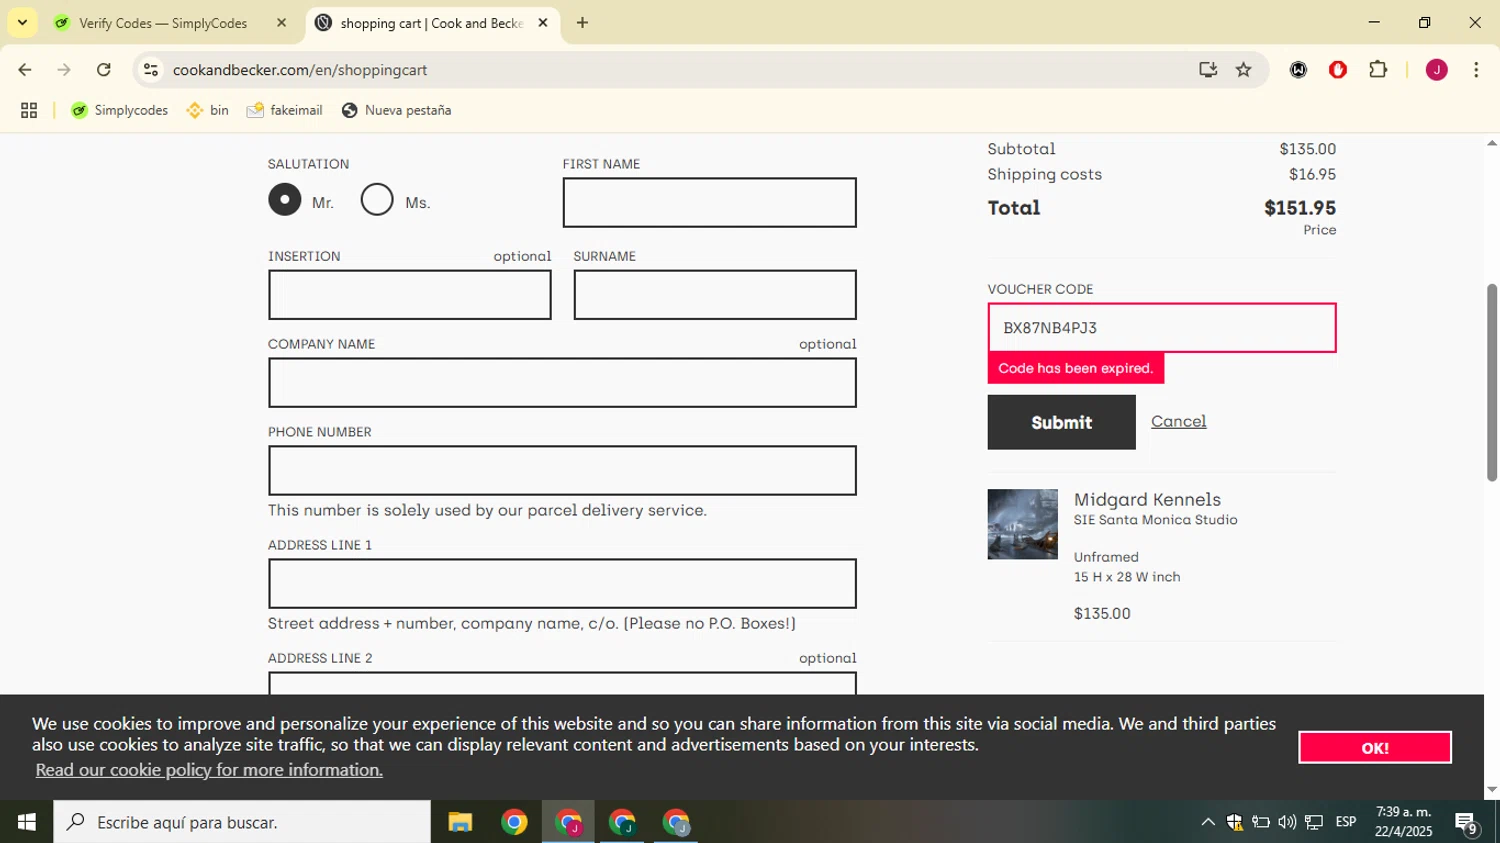Image resolution: width=1500 pixels, height=843 pixels.
Task: Bookmark this page with the star
Action: pyautogui.click(x=1244, y=70)
